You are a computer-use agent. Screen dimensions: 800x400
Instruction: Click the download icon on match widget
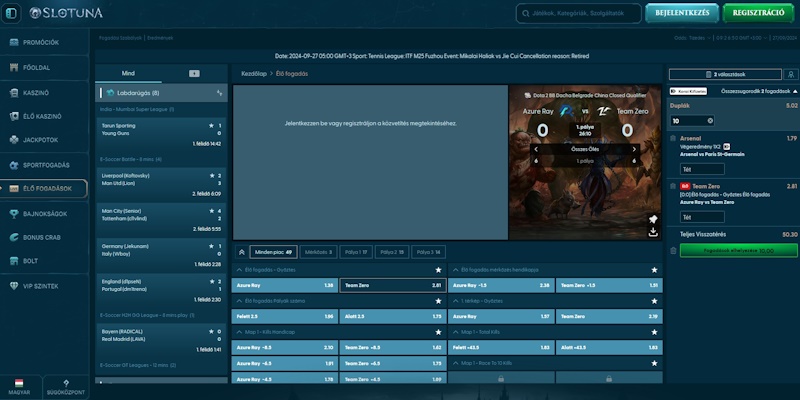(653, 232)
